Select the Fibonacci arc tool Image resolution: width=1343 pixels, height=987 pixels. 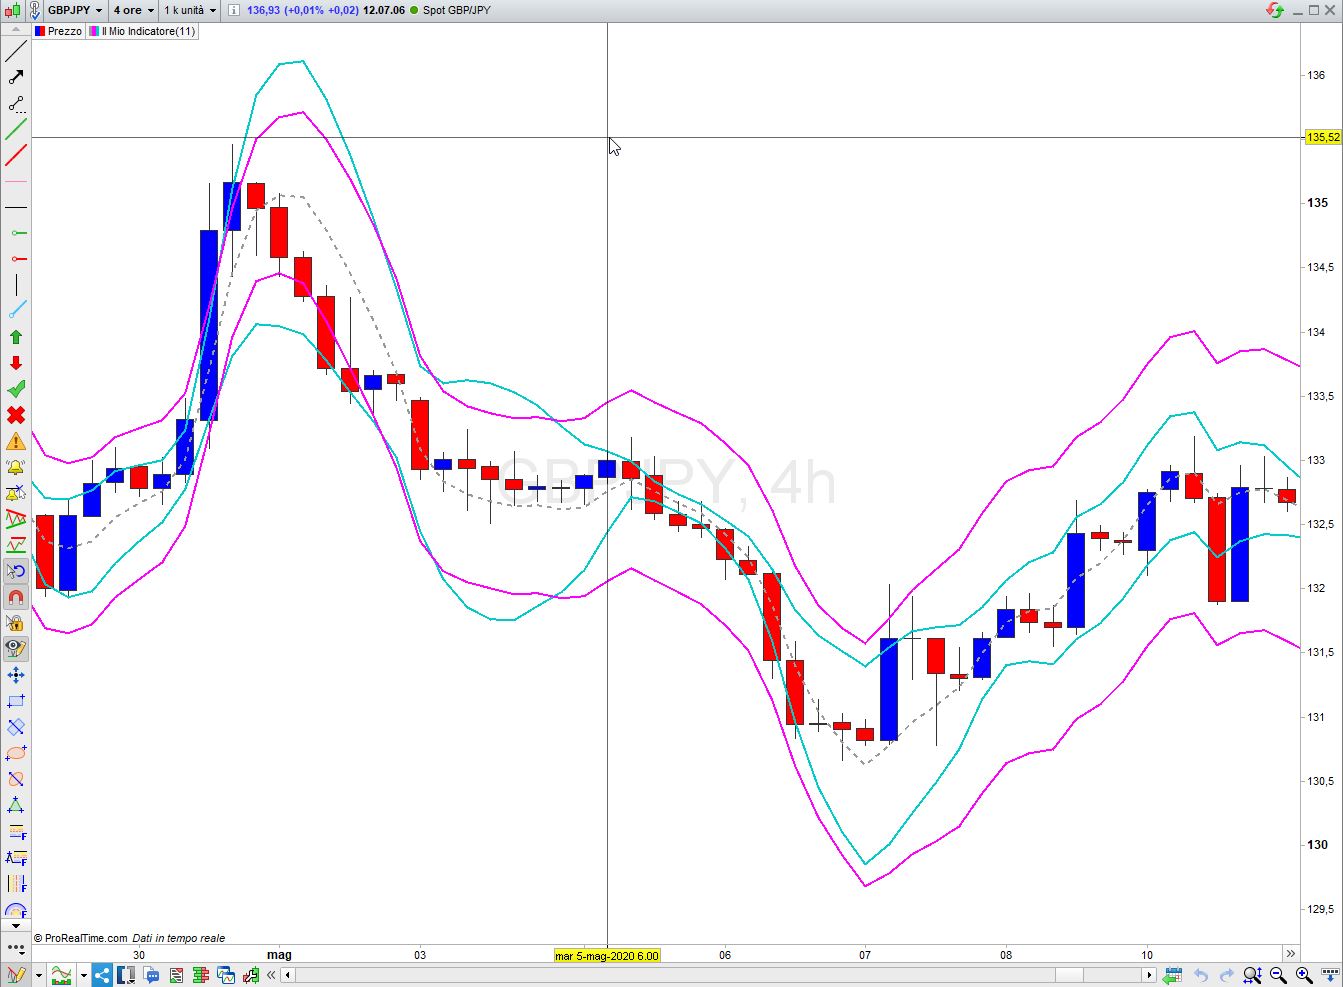coord(16,909)
